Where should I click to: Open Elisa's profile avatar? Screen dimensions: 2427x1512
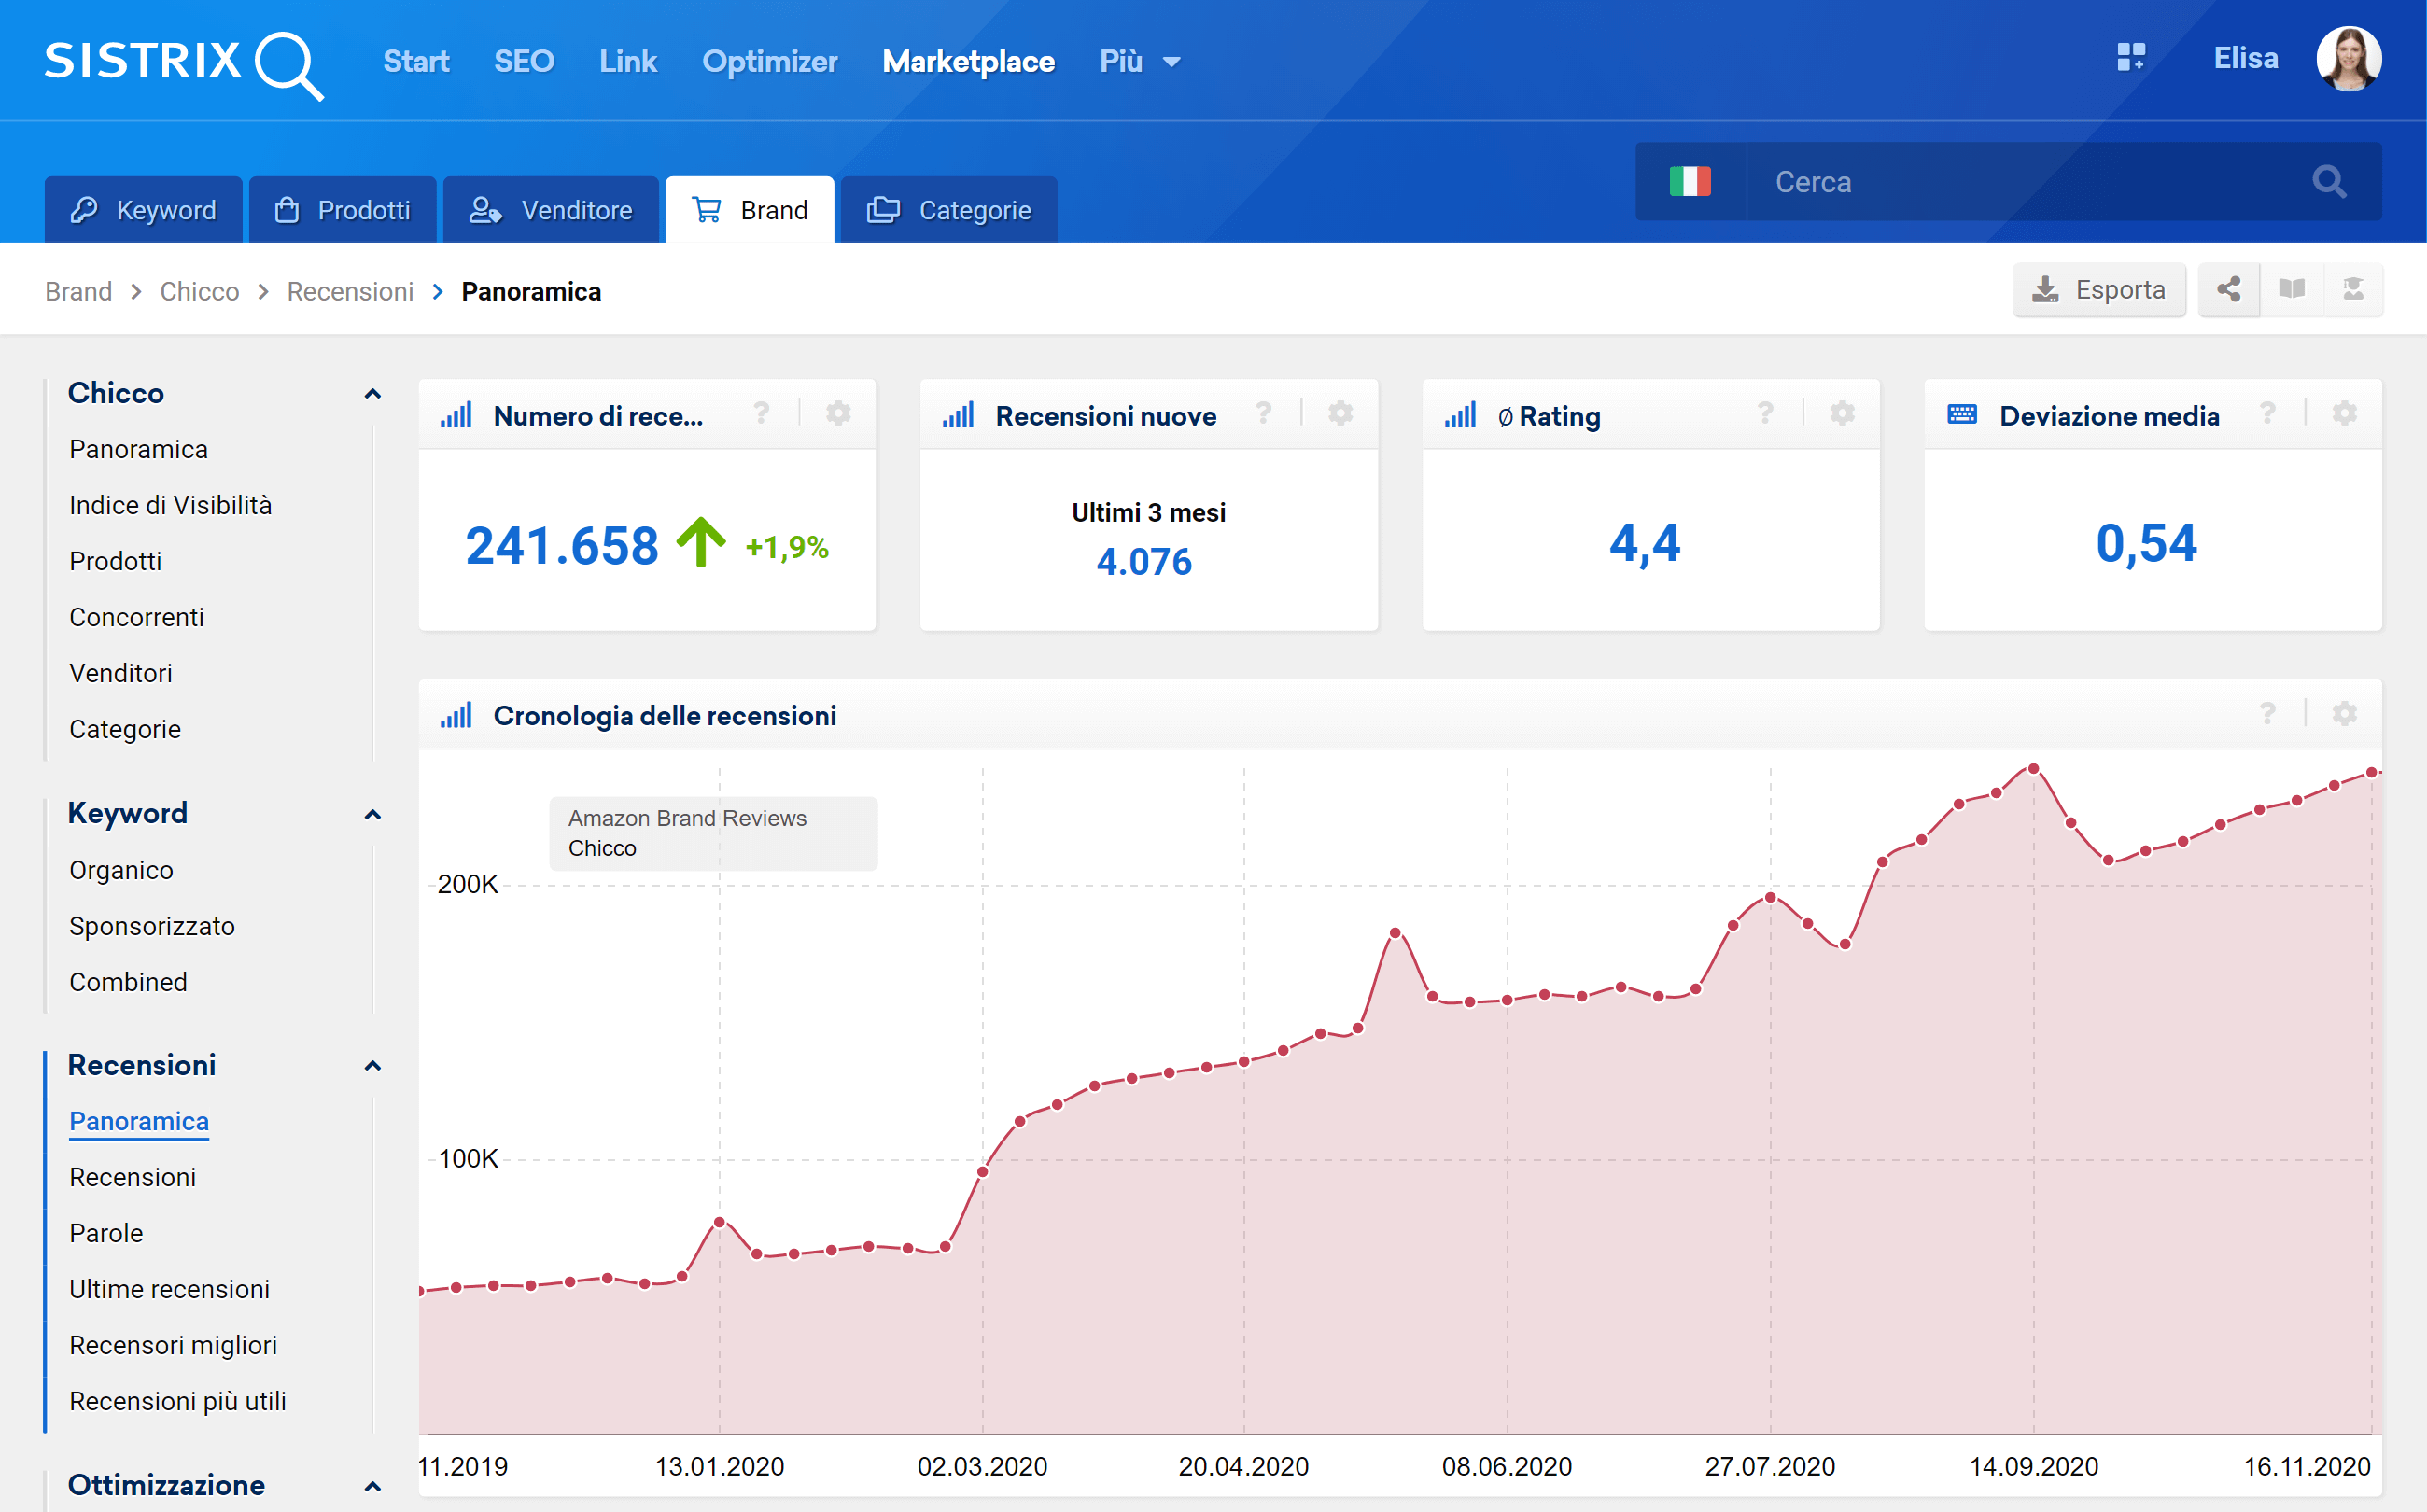2348,59
